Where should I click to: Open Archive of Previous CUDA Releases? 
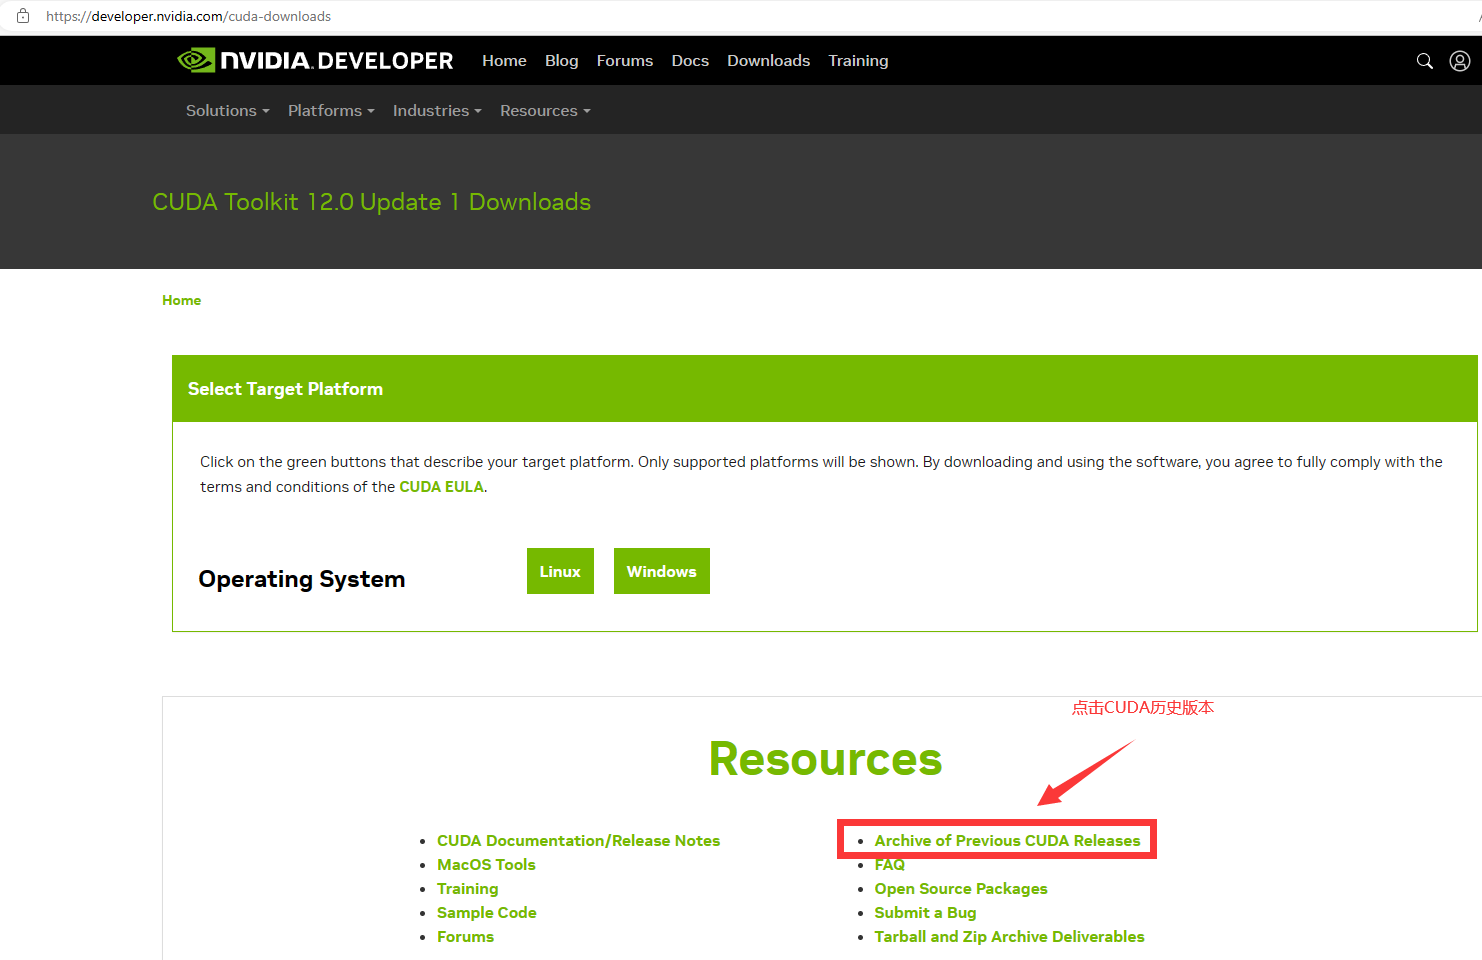[1007, 841]
